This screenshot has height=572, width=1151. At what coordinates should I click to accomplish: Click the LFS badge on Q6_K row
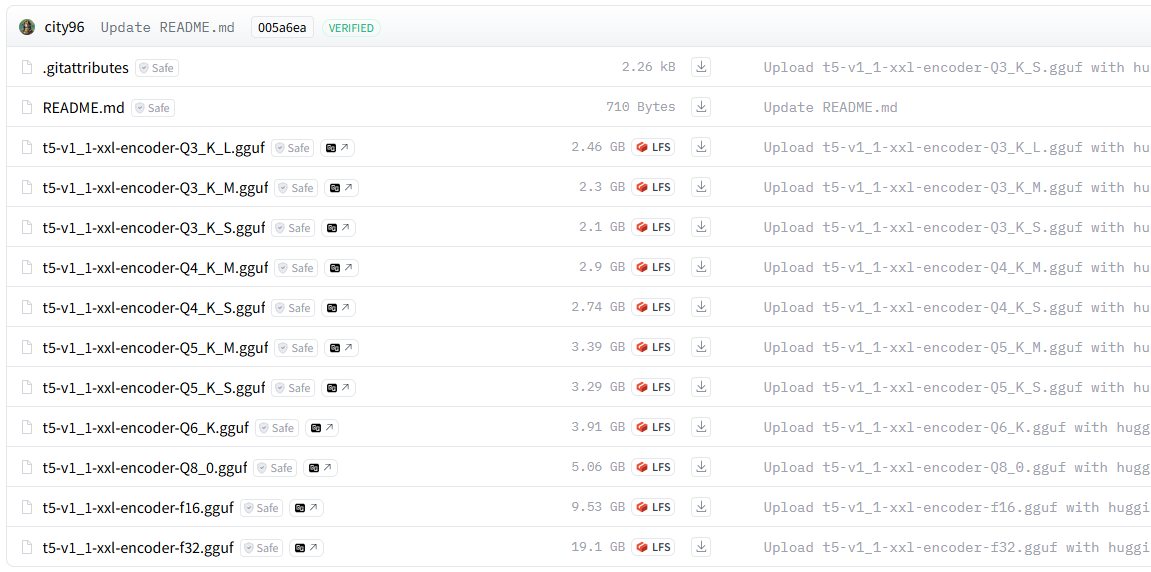pos(653,427)
